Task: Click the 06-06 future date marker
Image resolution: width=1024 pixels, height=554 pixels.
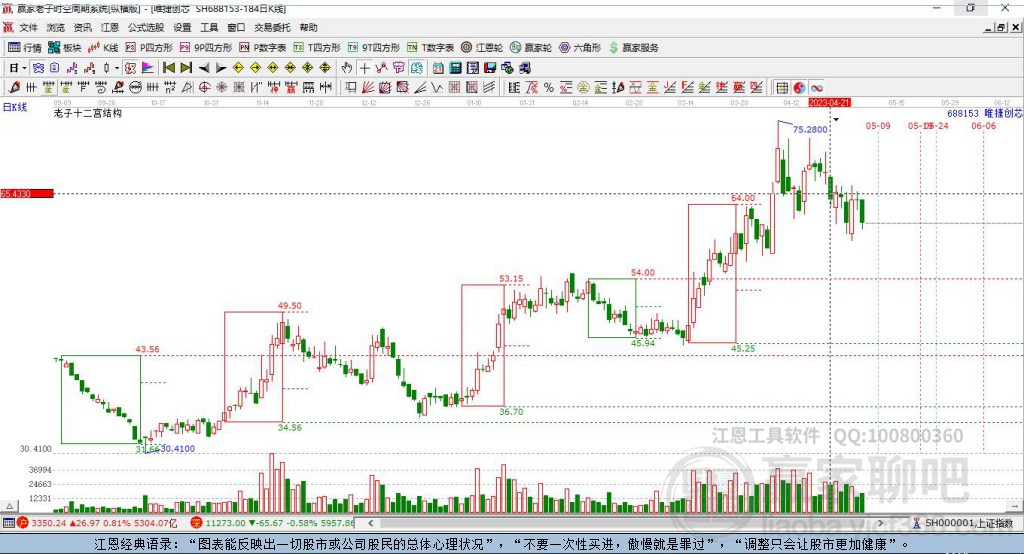Action: coord(984,125)
